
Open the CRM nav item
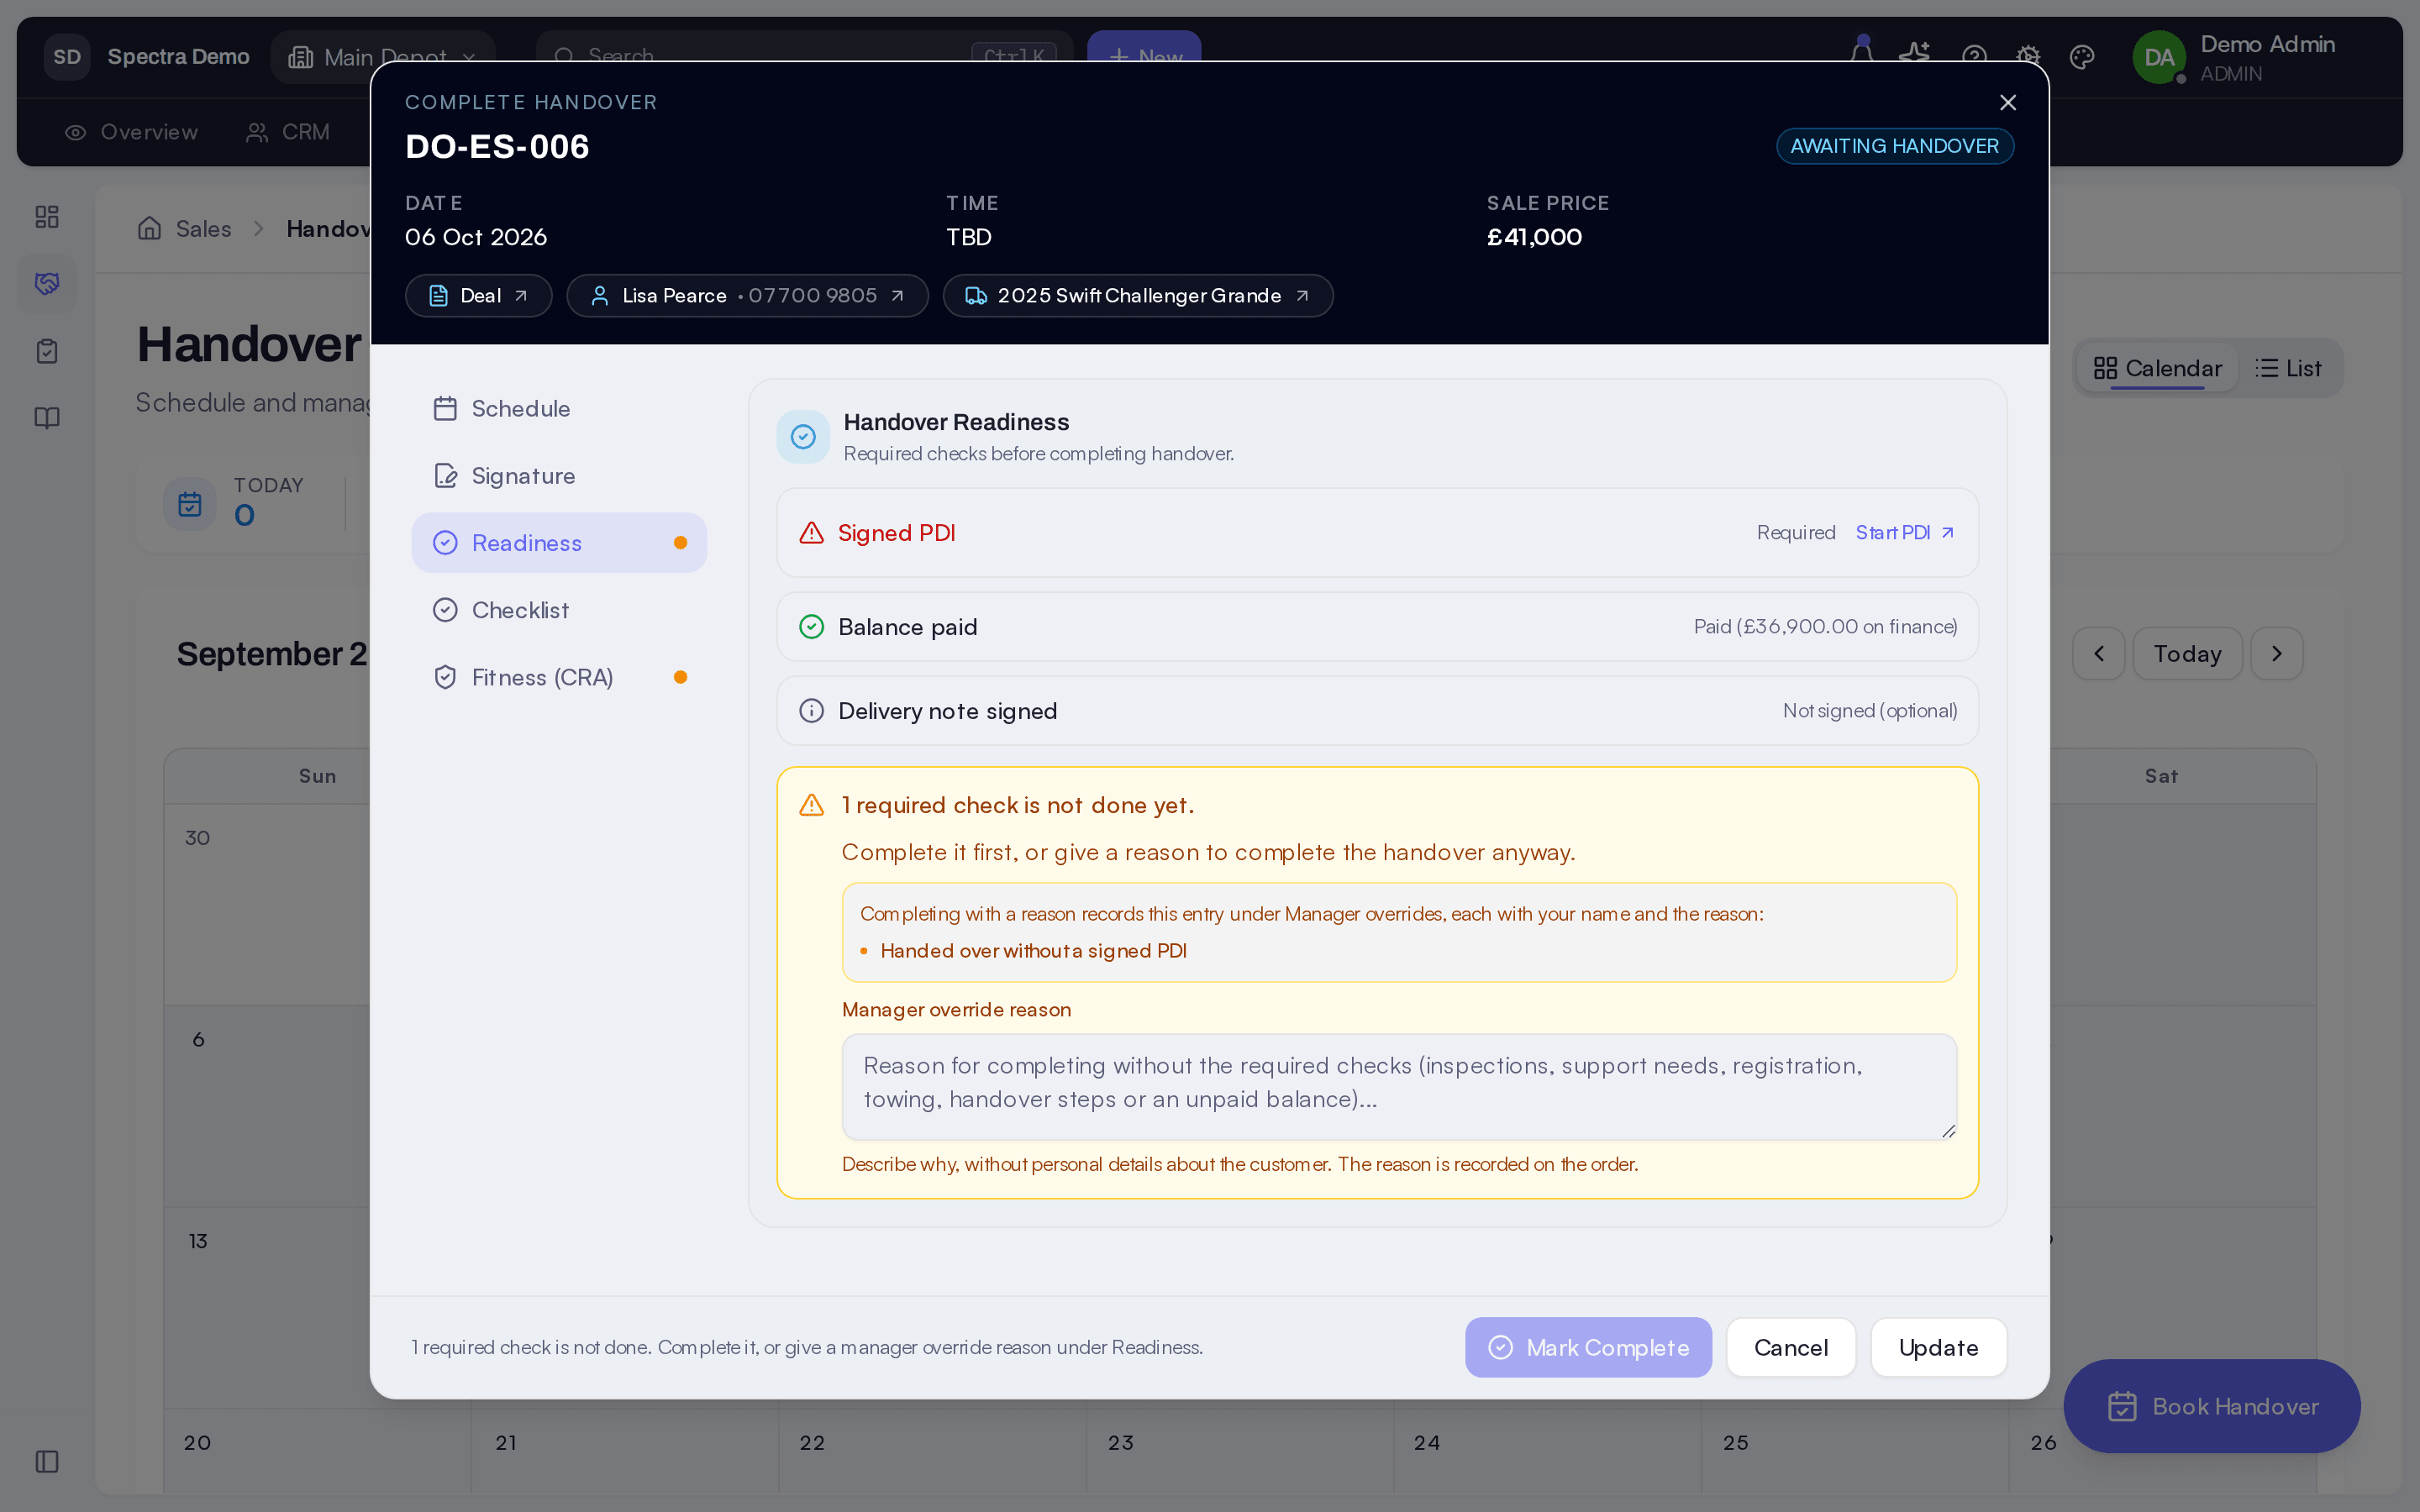click(287, 132)
